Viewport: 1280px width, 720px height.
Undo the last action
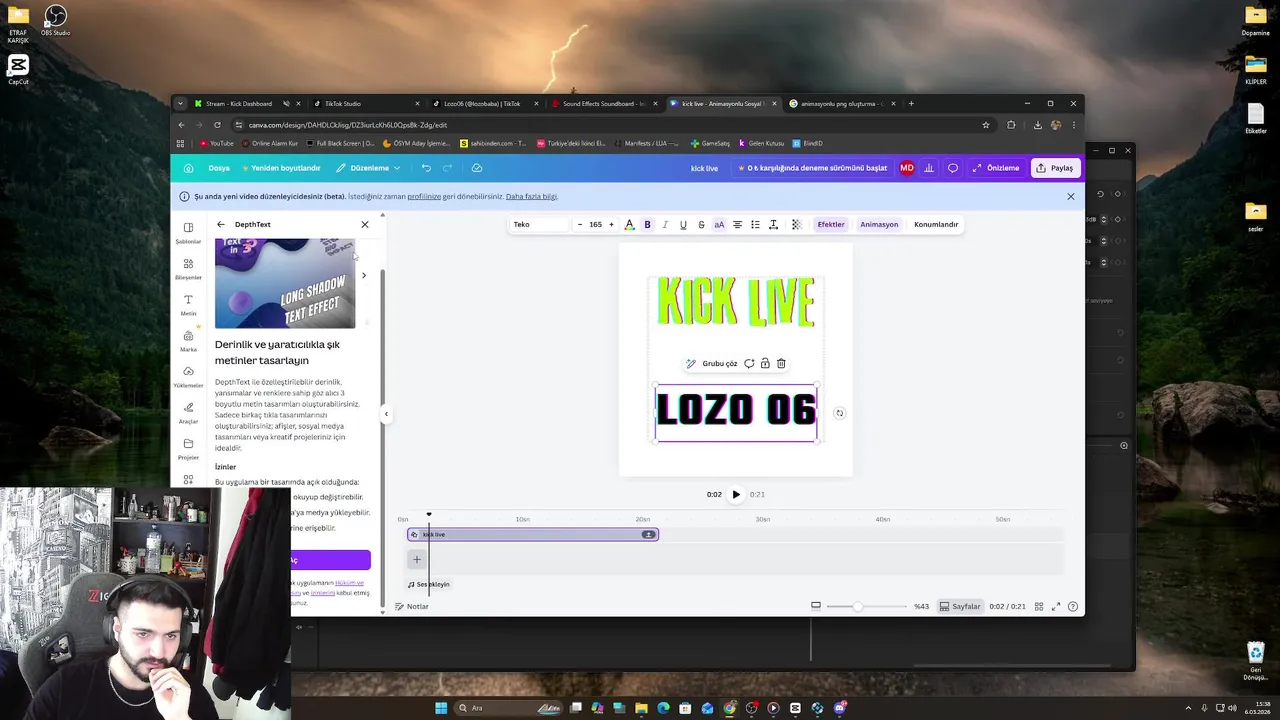[x=426, y=168]
